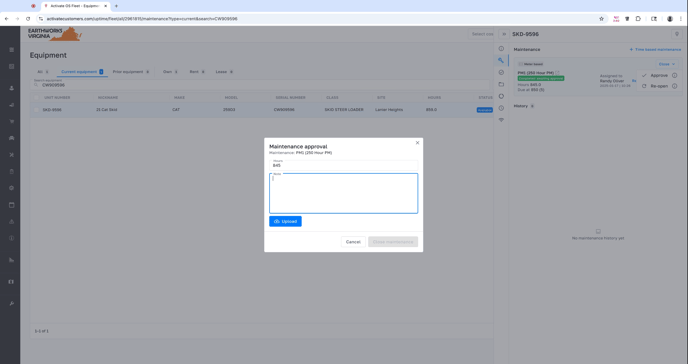Open the wifi signal icon in side panel
Image resolution: width=688 pixels, height=364 pixels.
pos(501,120)
